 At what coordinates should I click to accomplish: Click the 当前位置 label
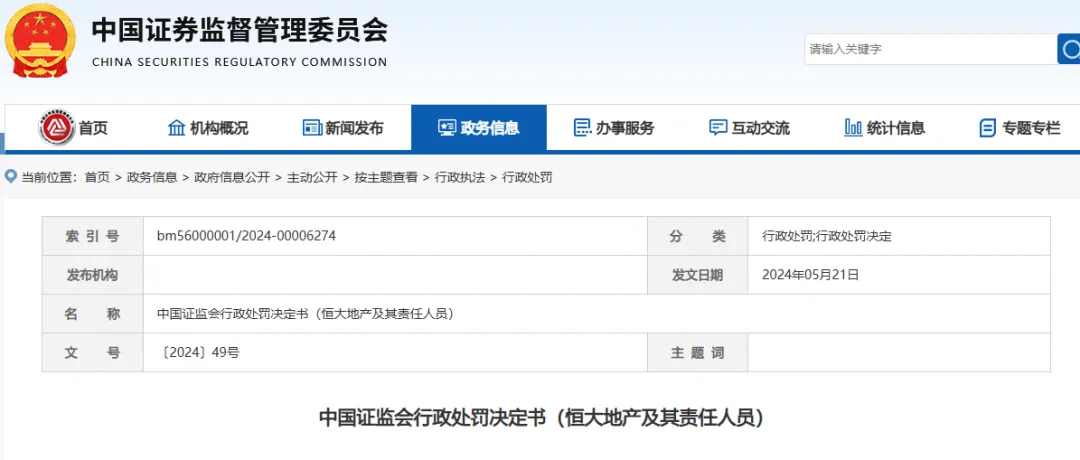pos(49,178)
